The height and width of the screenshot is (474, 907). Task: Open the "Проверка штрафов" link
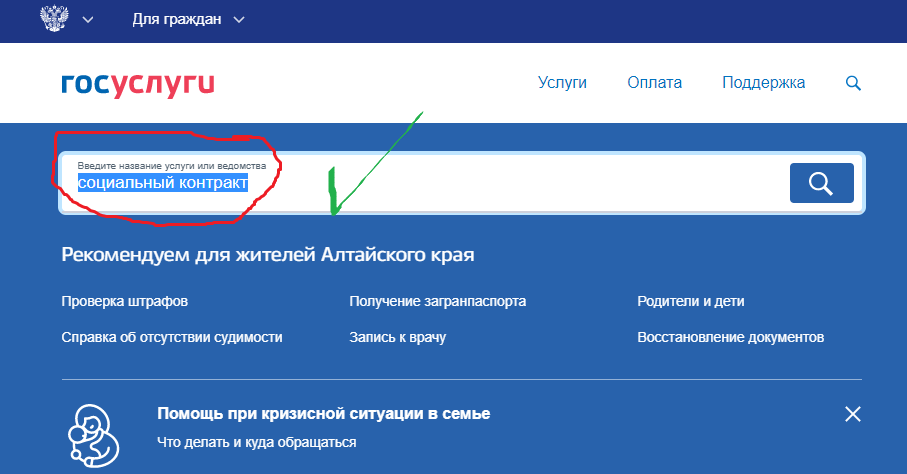[124, 302]
